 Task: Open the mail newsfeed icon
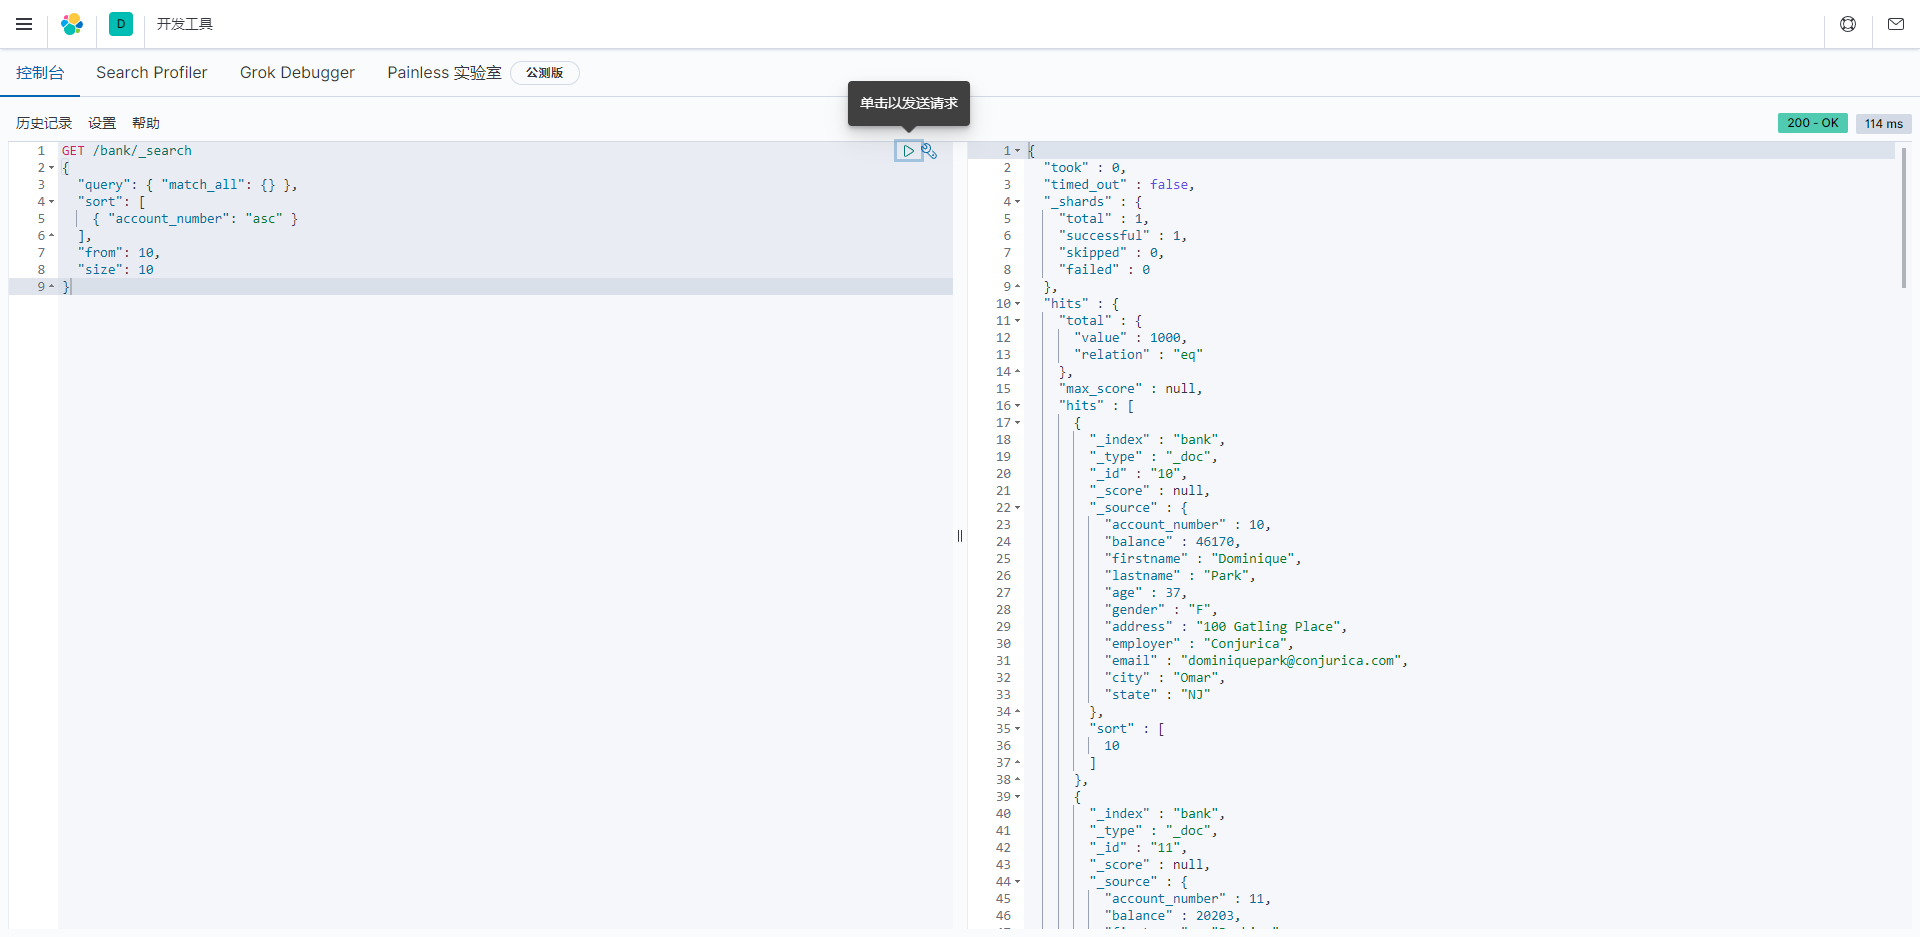[1896, 24]
